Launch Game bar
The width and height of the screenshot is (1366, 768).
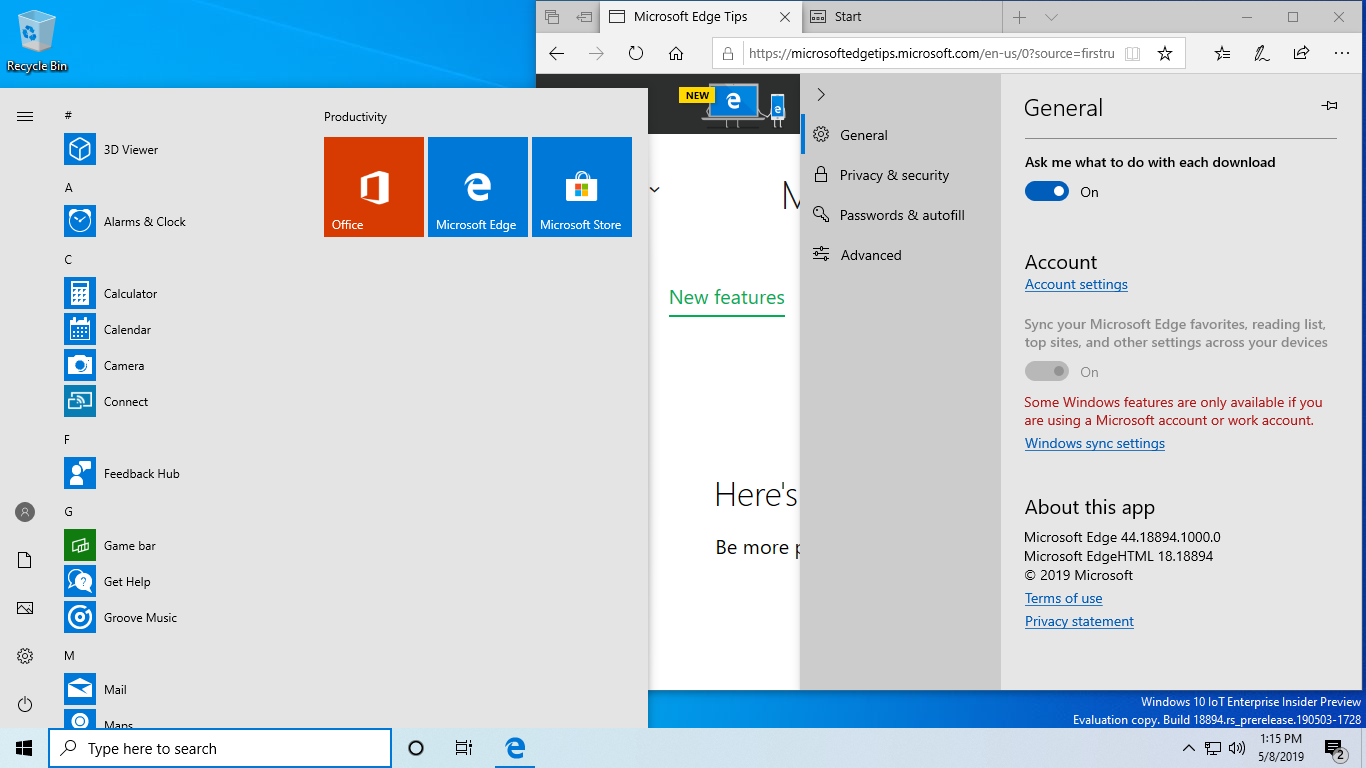coord(80,546)
